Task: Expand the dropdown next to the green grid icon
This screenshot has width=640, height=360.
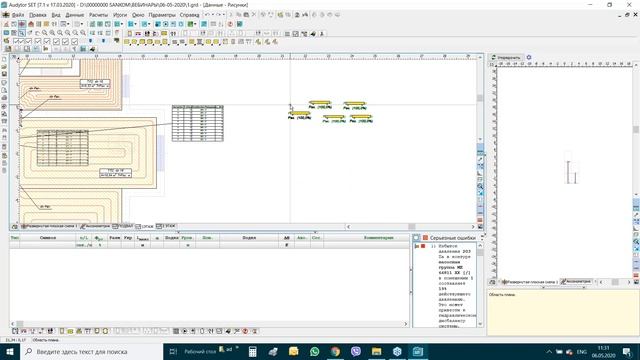Action: 196,24
